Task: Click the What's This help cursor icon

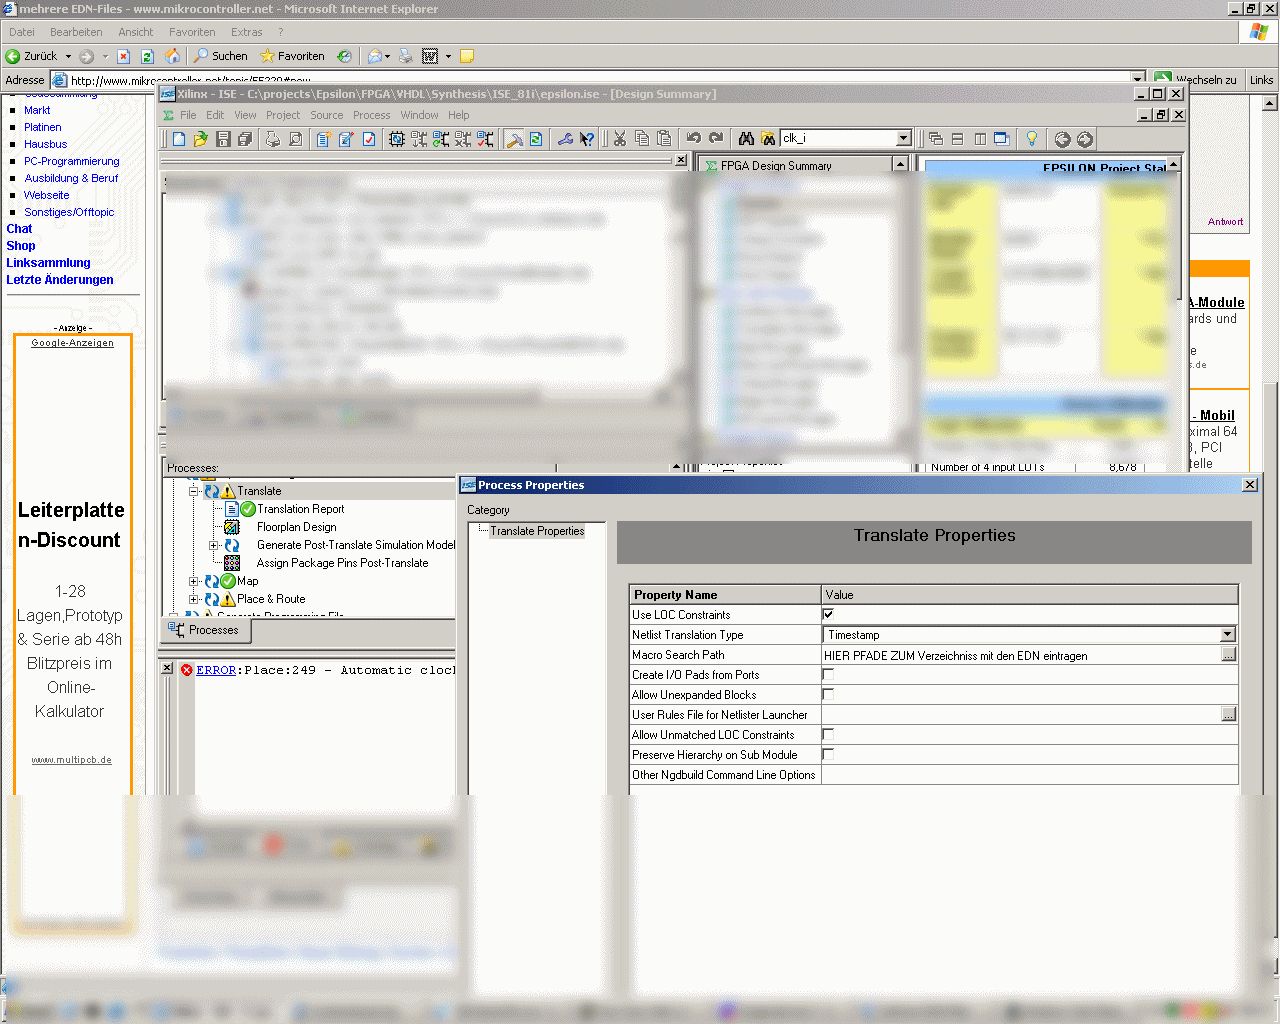Action: (x=587, y=139)
